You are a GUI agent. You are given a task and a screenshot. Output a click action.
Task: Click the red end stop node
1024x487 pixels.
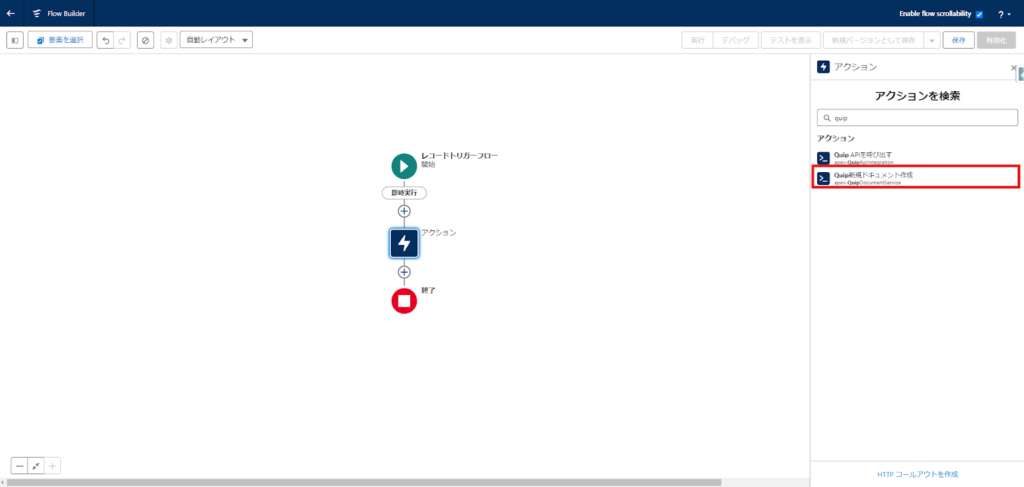[404, 300]
